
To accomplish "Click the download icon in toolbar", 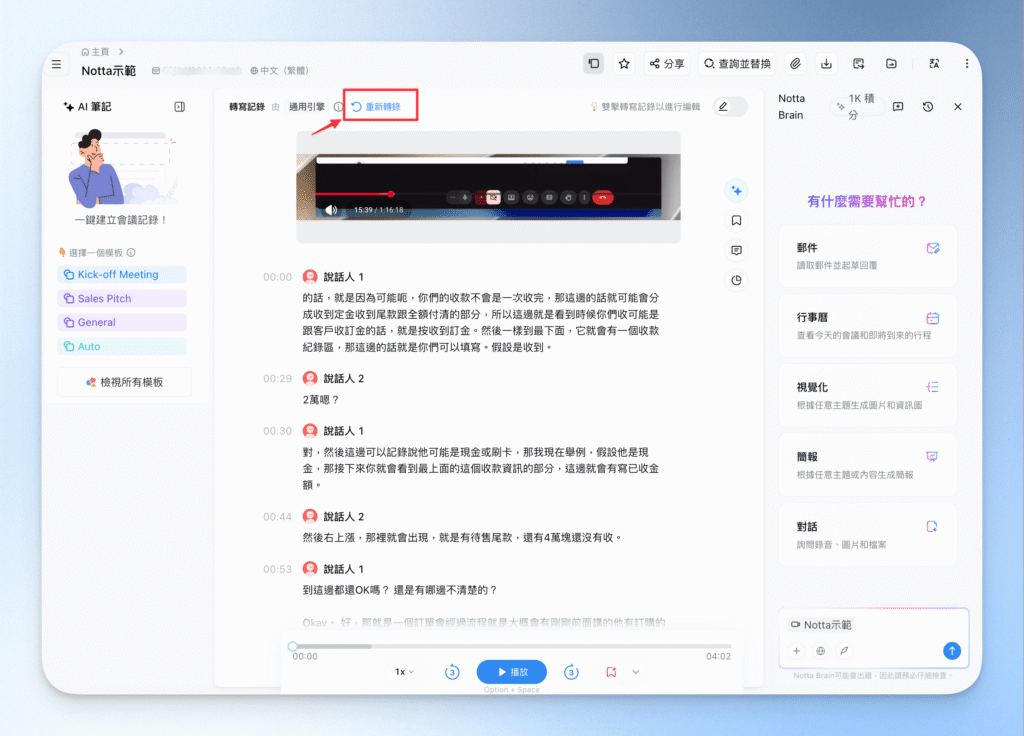I will click(826, 63).
